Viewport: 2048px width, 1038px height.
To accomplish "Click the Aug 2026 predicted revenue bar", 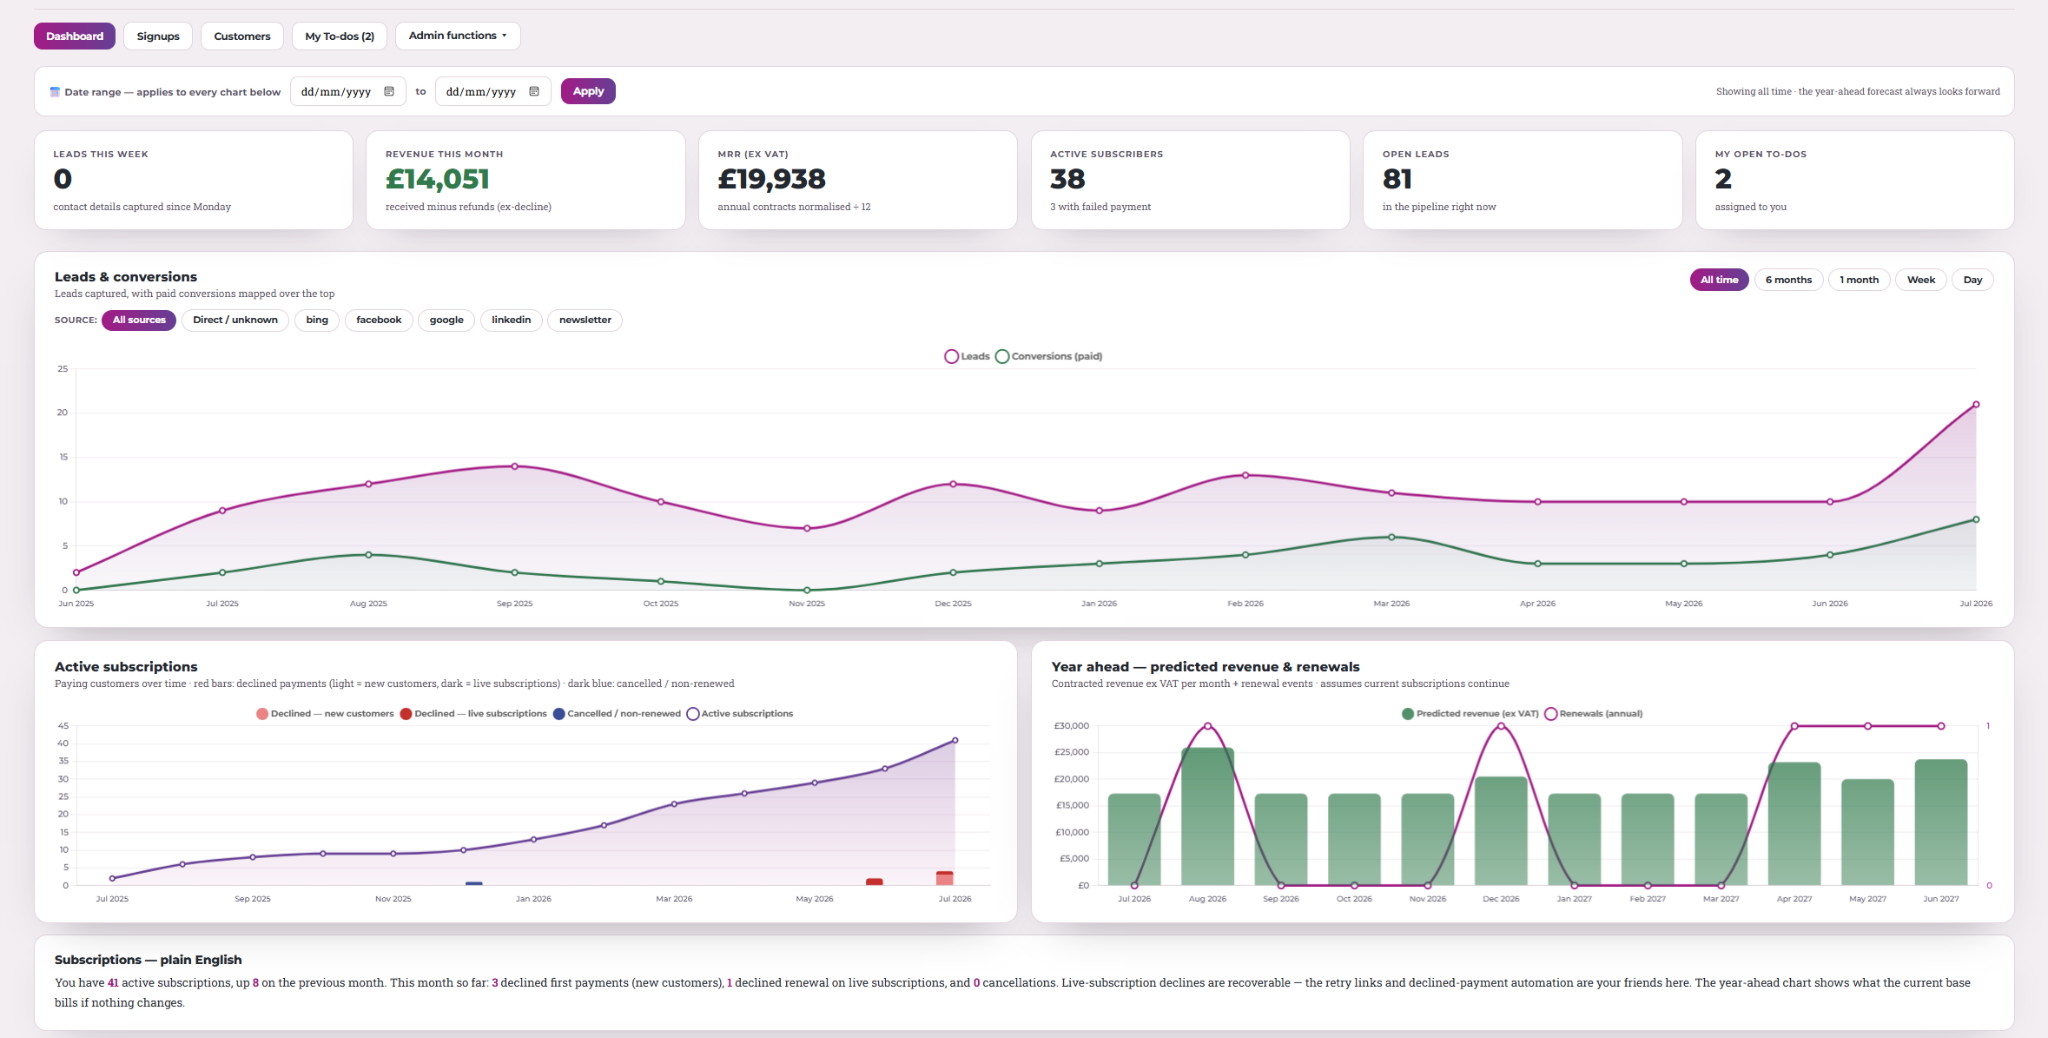I will pyautogui.click(x=1208, y=817).
